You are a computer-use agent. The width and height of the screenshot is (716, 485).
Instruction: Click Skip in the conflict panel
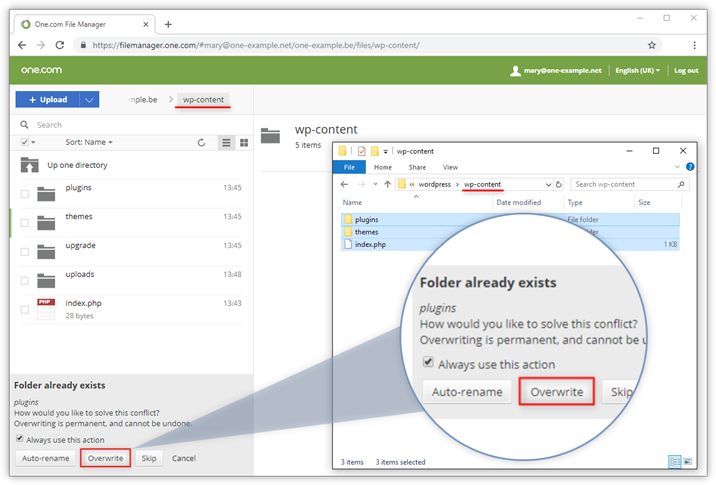[149, 458]
